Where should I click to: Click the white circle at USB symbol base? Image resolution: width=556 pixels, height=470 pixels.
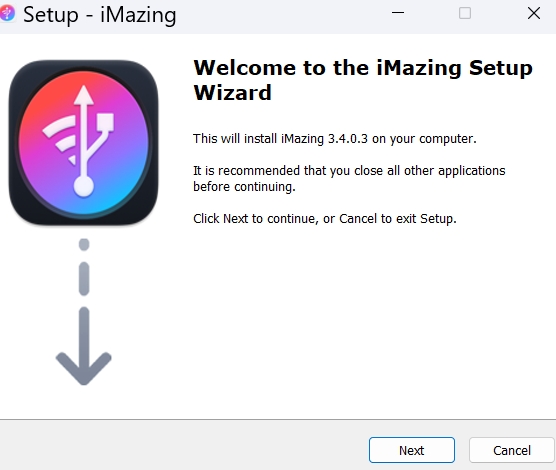pos(84,186)
